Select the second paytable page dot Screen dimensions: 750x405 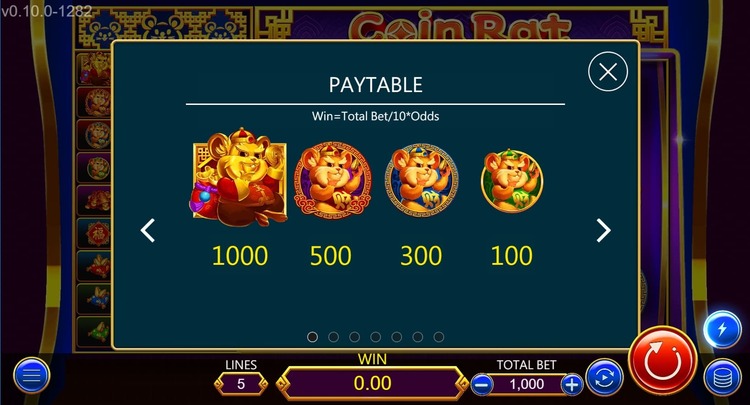pyautogui.click(x=333, y=337)
